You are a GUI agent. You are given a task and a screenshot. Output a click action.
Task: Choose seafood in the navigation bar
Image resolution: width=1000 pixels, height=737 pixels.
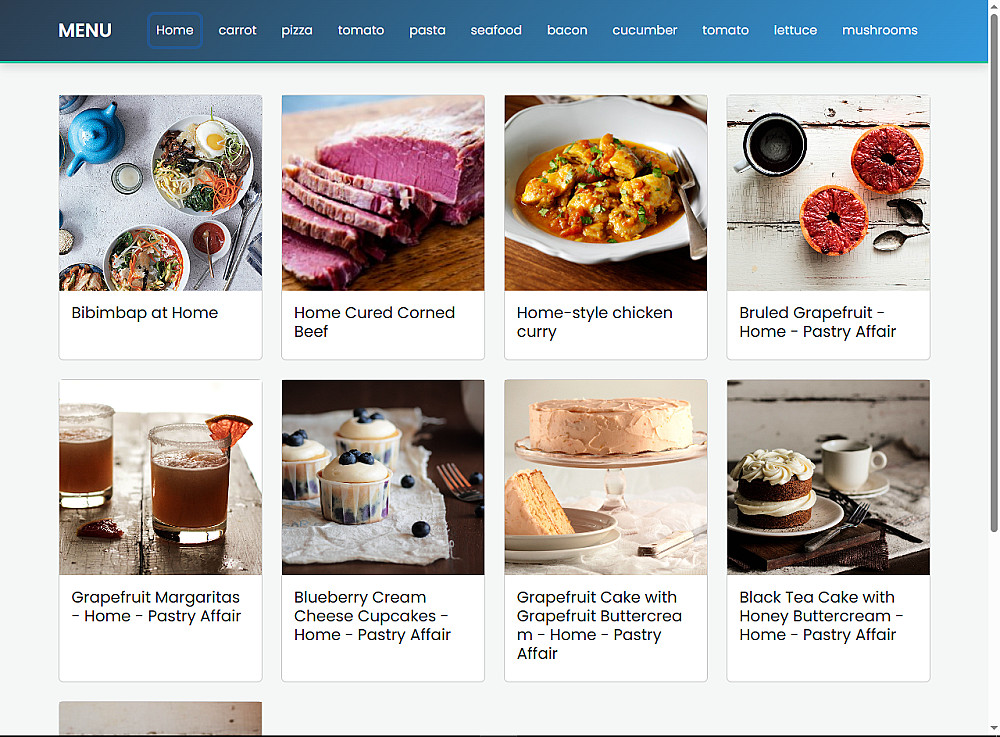tap(496, 30)
